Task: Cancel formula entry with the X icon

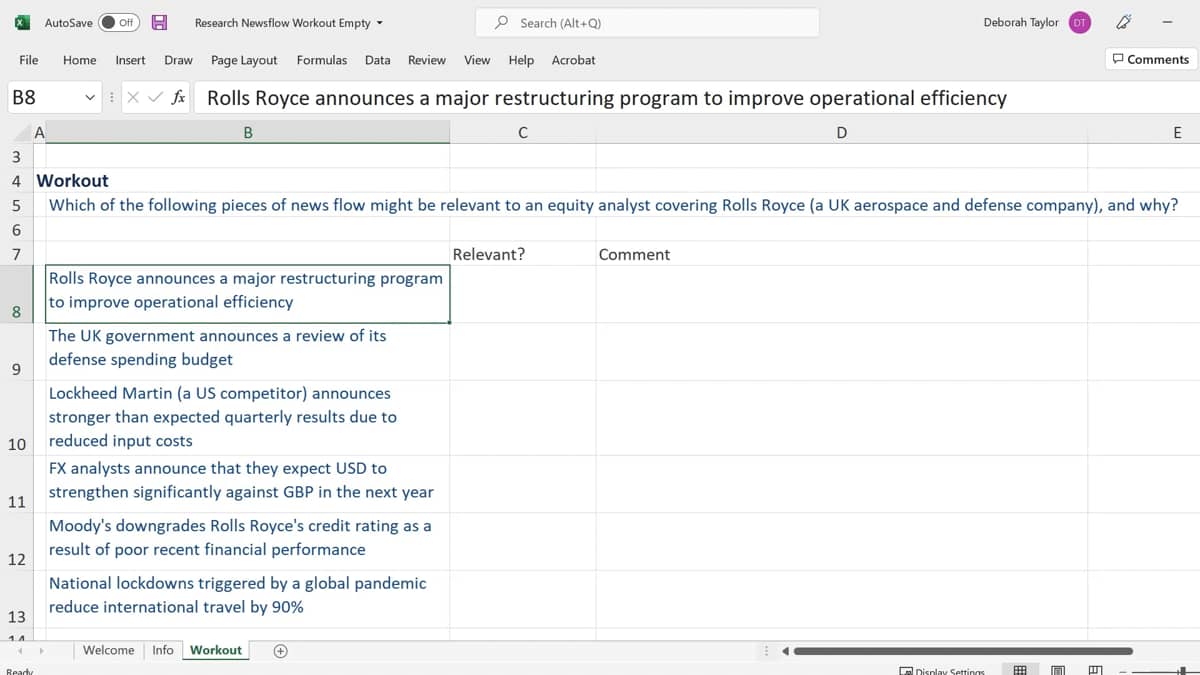Action: pyautogui.click(x=132, y=98)
